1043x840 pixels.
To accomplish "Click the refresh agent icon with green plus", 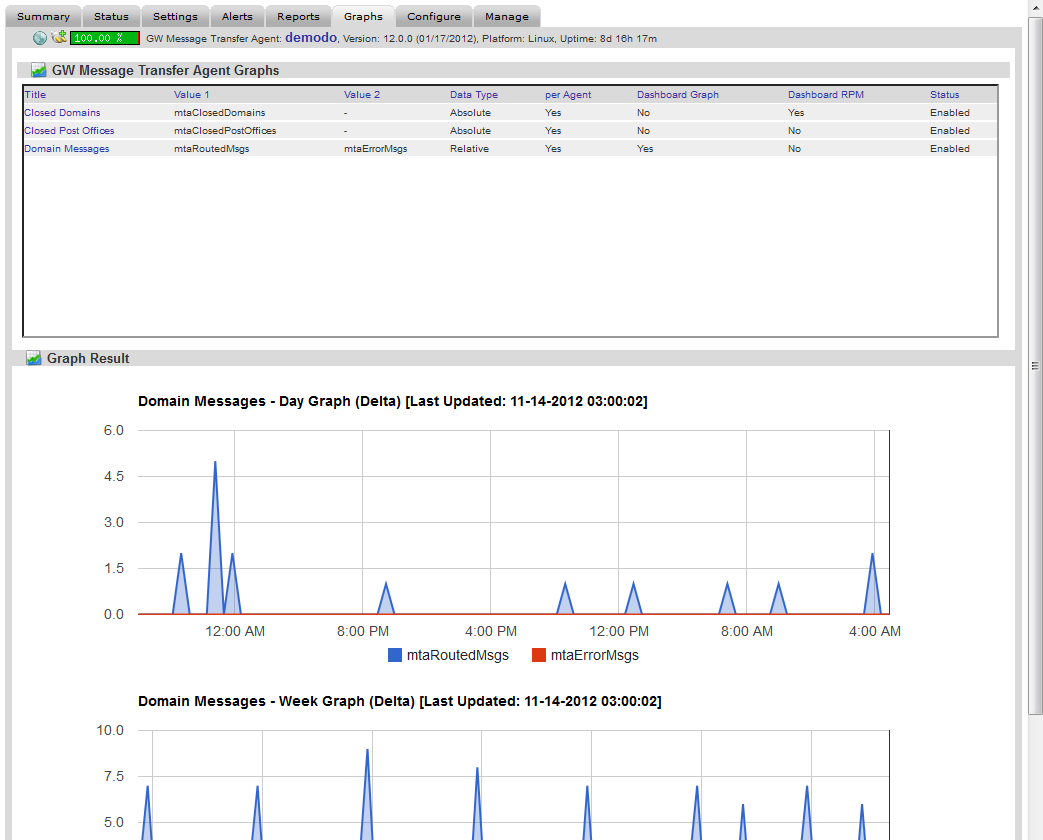I will click(x=59, y=38).
